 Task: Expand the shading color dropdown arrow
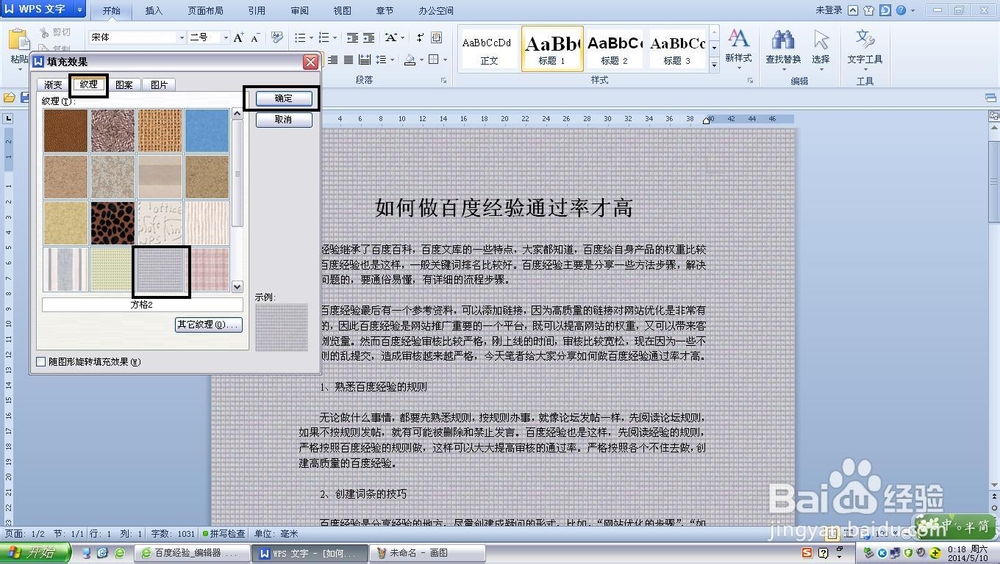pos(421,60)
